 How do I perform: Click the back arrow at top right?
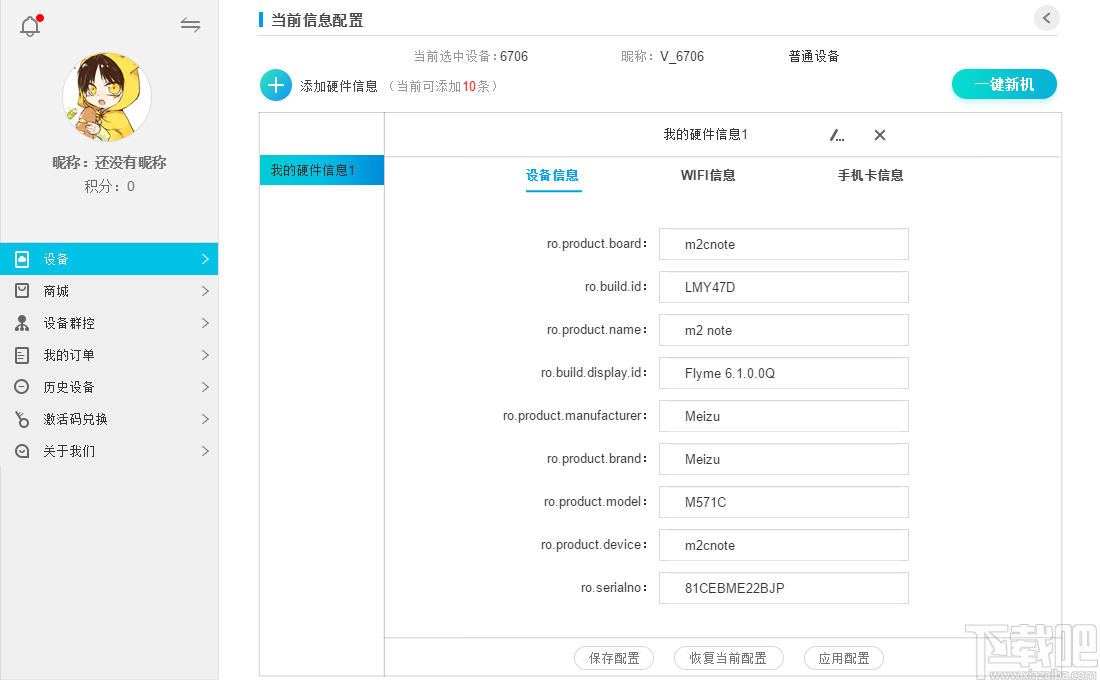pyautogui.click(x=1047, y=18)
